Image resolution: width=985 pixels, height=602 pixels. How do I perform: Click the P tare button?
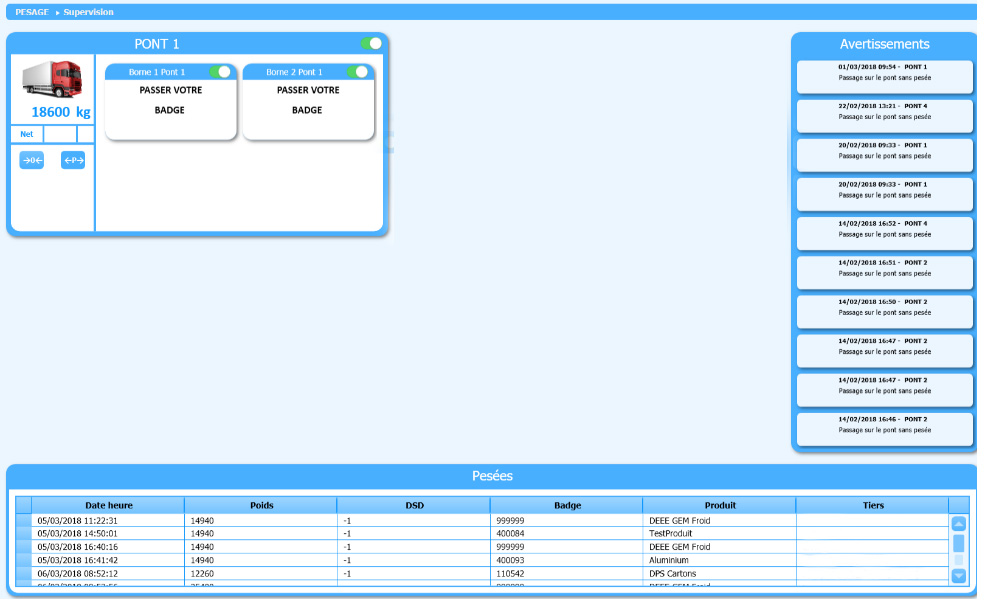point(73,160)
